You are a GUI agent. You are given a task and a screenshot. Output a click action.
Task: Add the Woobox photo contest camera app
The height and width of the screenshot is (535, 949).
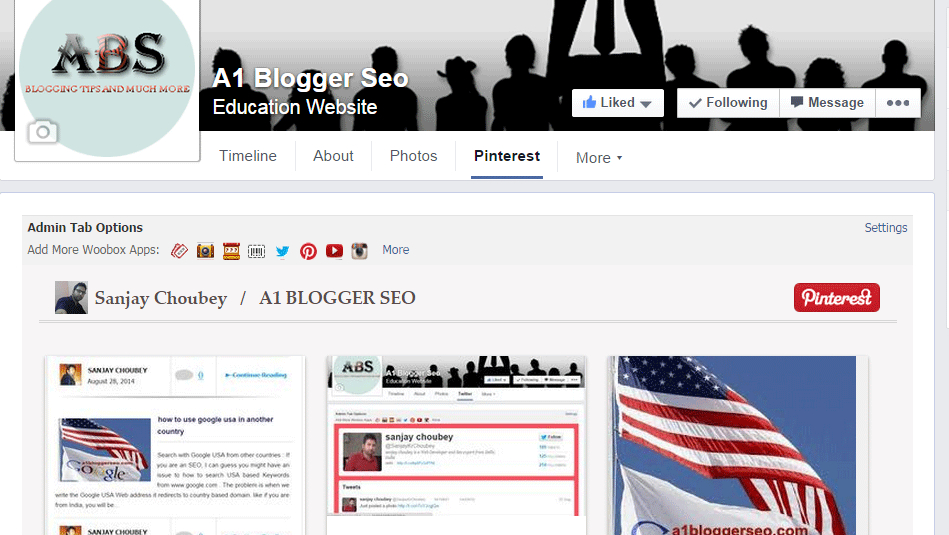(205, 251)
